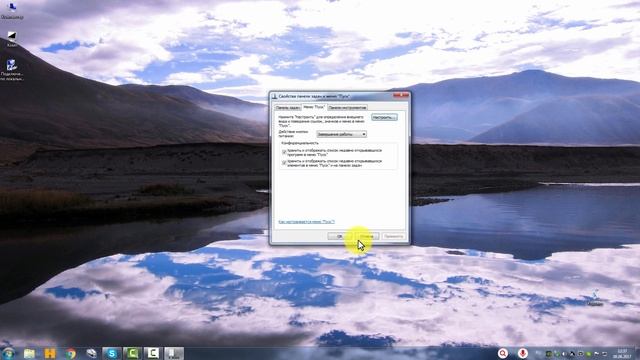Switch to the Toolbars tab
Image resolution: width=640 pixels, height=360 pixels.
pos(347,108)
